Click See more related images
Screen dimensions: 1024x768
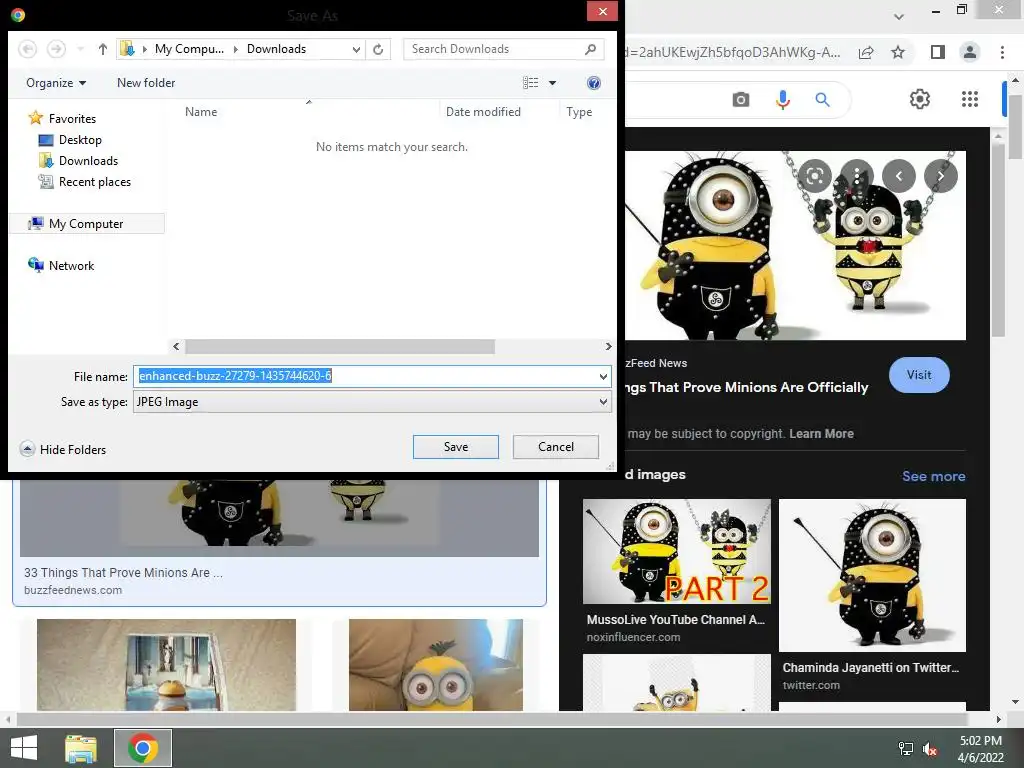pyautogui.click(x=933, y=476)
